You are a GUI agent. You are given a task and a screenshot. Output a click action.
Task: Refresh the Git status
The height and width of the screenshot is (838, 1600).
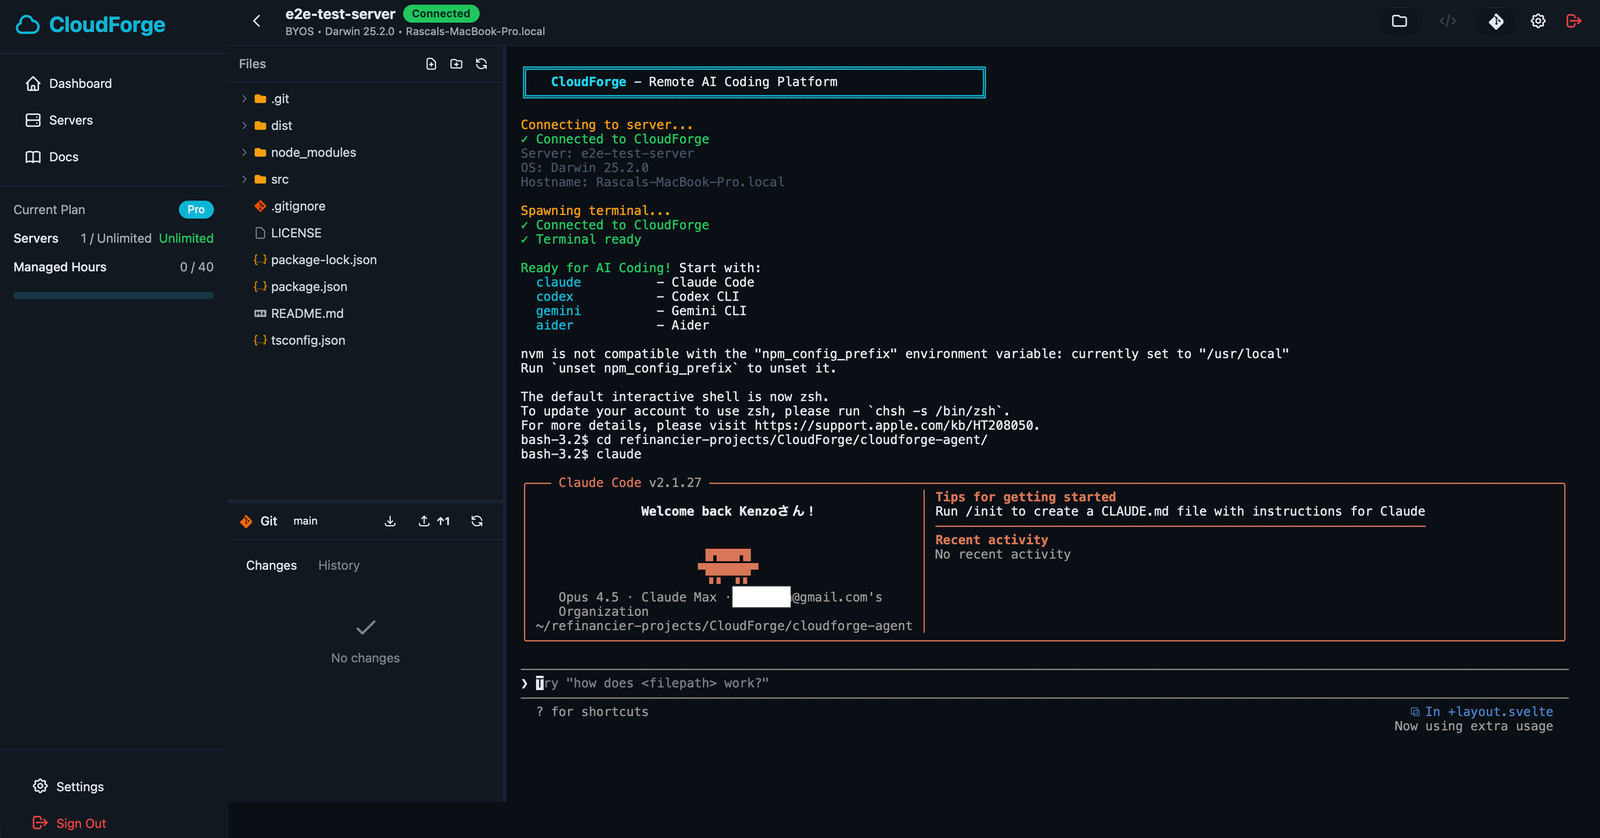click(x=477, y=521)
